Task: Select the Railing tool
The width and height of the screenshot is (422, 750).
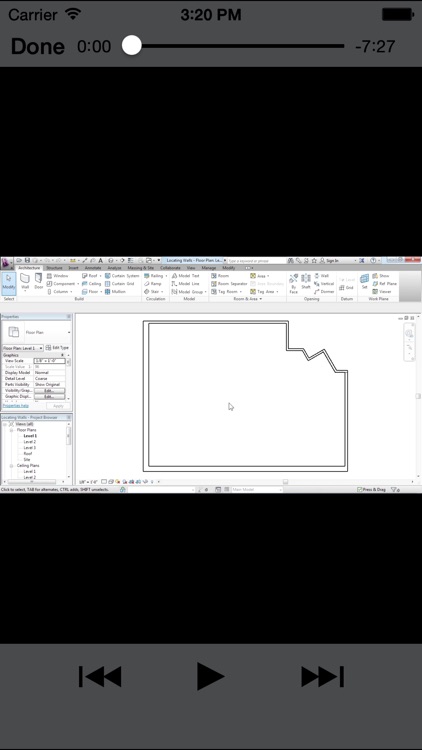Action: pyautogui.click(x=155, y=276)
